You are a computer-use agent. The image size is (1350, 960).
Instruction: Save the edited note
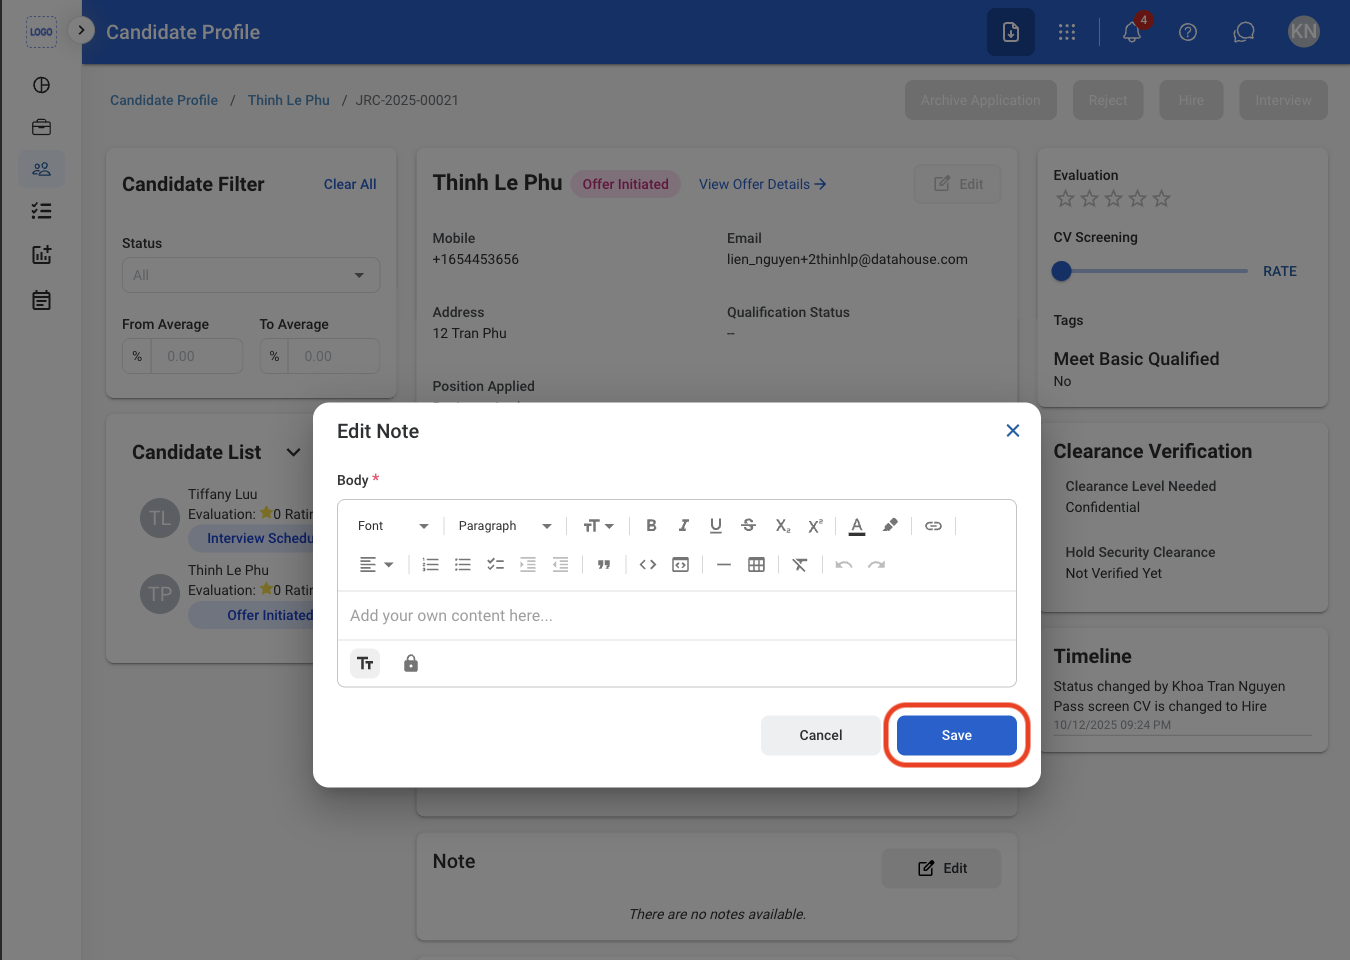pos(957,735)
